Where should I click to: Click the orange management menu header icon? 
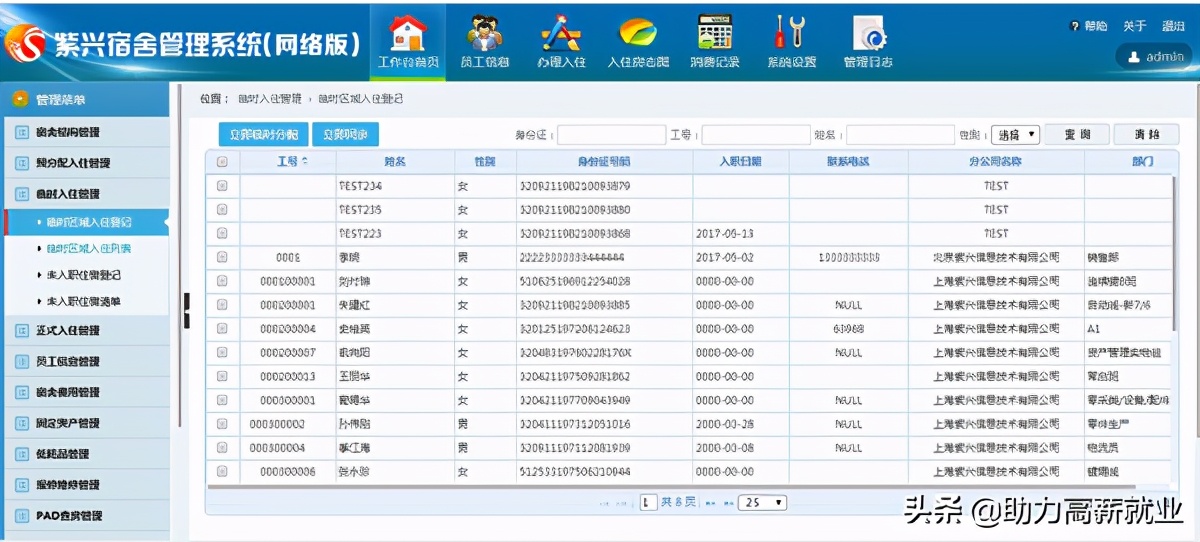(19, 99)
